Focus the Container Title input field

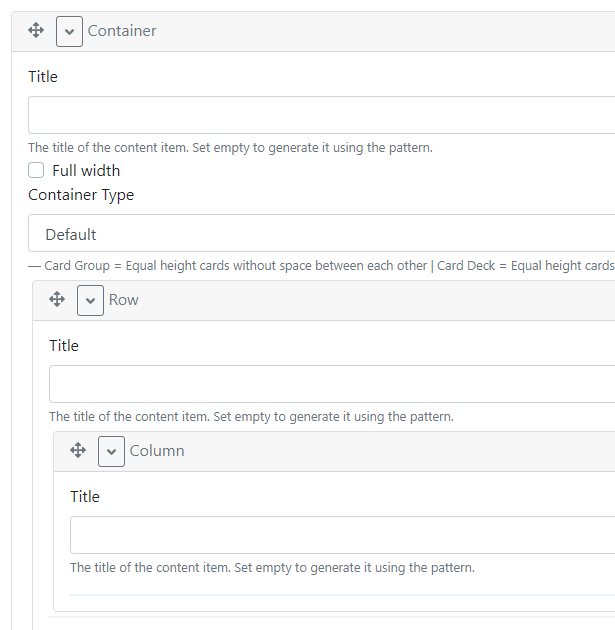pyautogui.click(x=321, y=115)
